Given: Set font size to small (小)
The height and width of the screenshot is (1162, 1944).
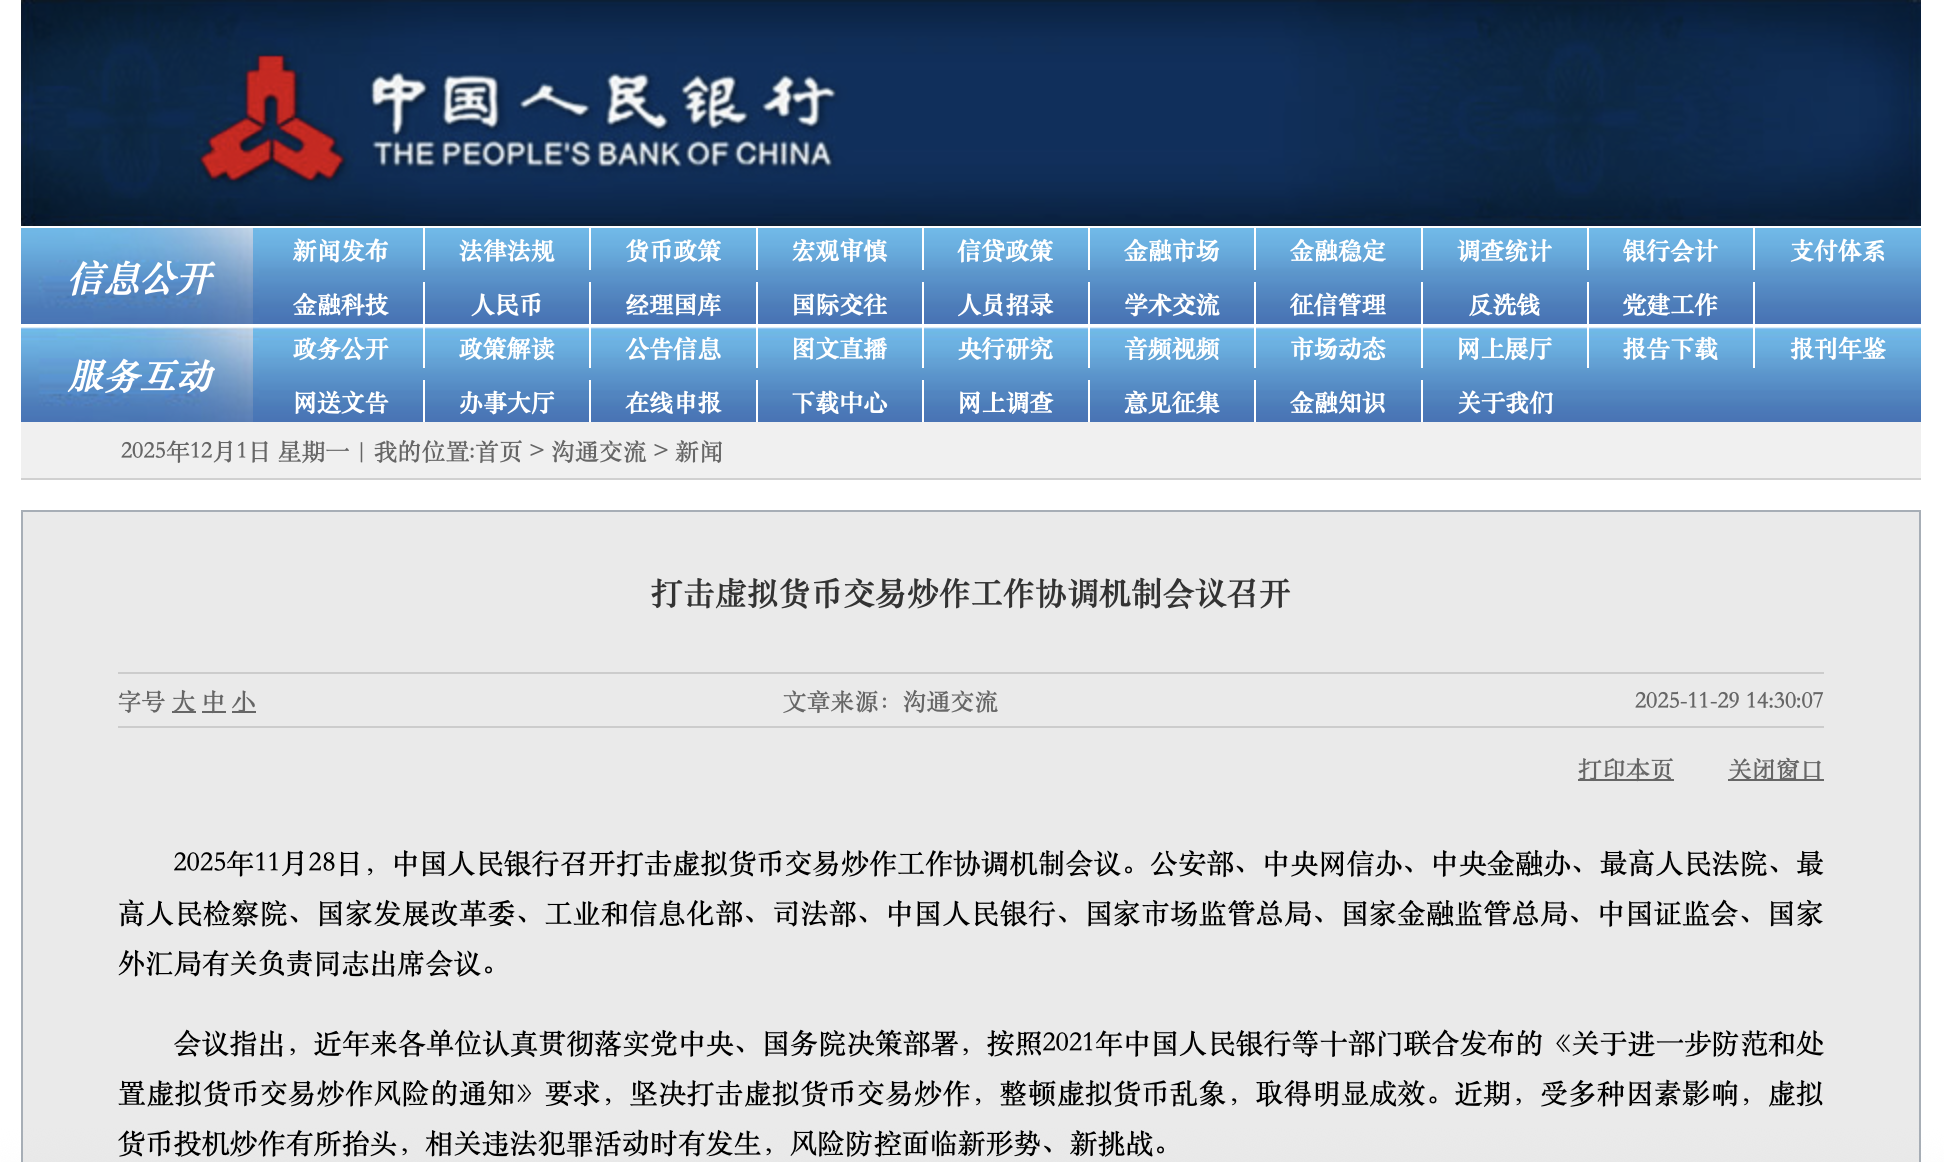Looking at the screenshot, I should (x=244, y=702).
